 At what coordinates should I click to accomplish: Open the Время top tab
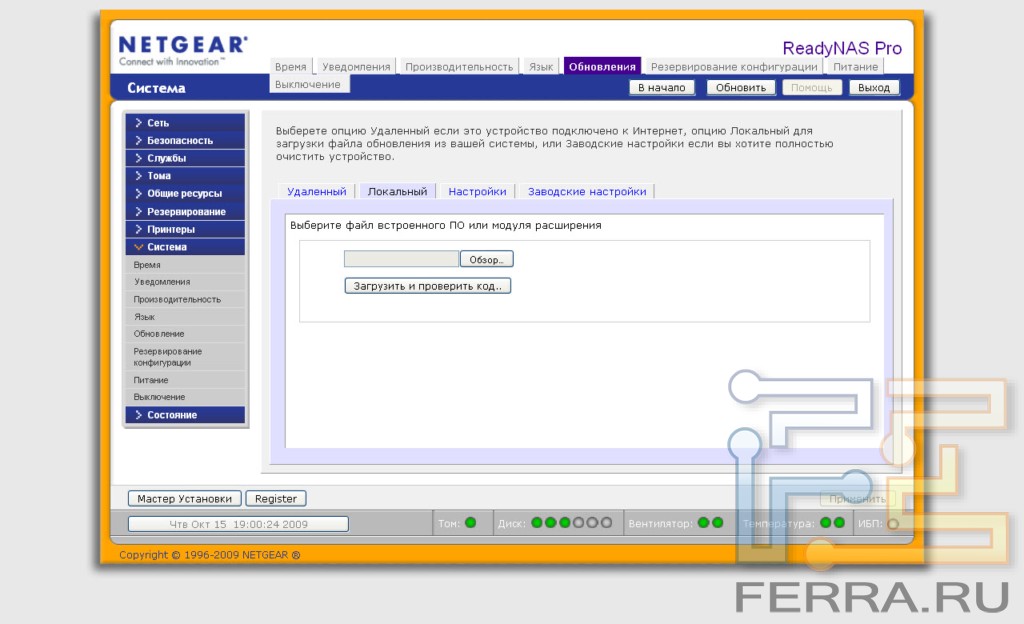(291, 67)
